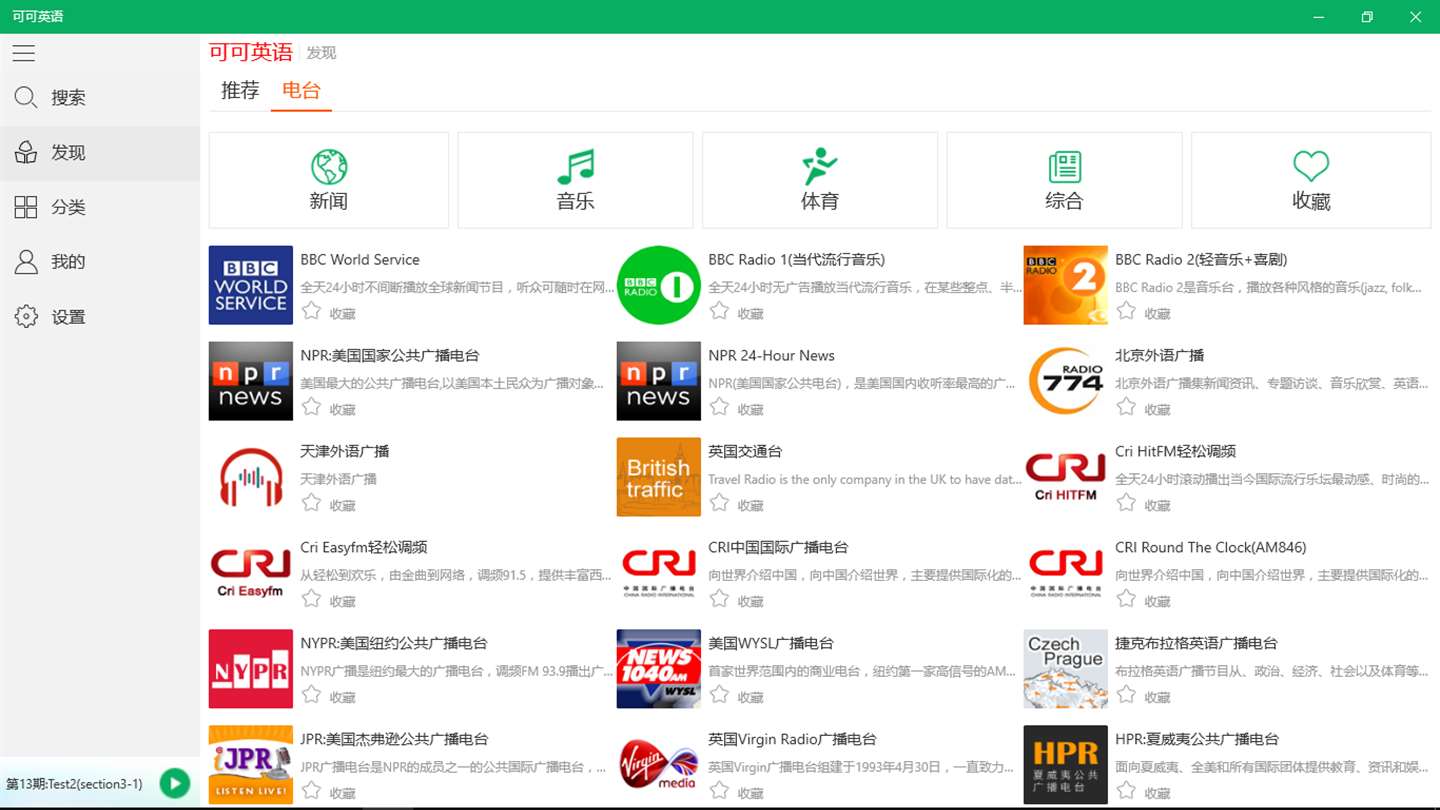Screen dimensions: 1440x810
Task: Select the 体育 sports category
Action: tap(820, 180)
